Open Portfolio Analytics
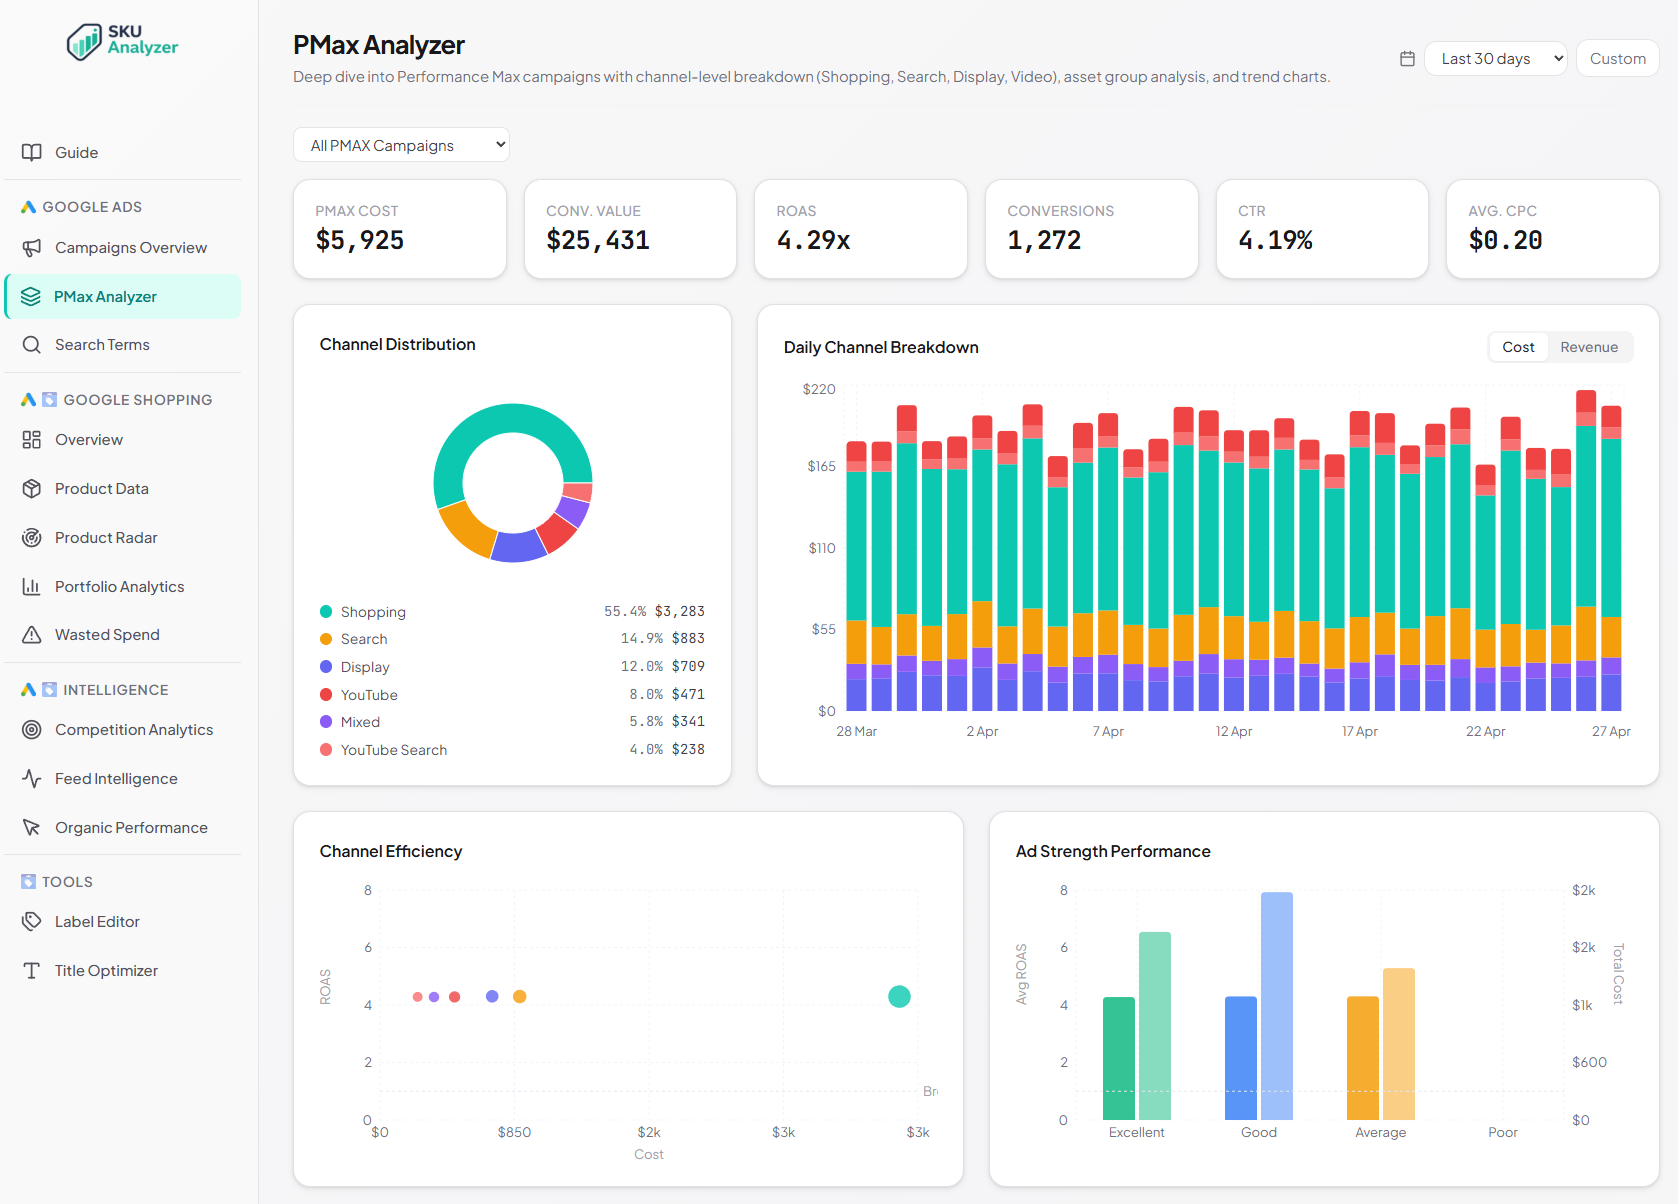The height and width of the screenshot is (1204, 1678). click(119, 586)
